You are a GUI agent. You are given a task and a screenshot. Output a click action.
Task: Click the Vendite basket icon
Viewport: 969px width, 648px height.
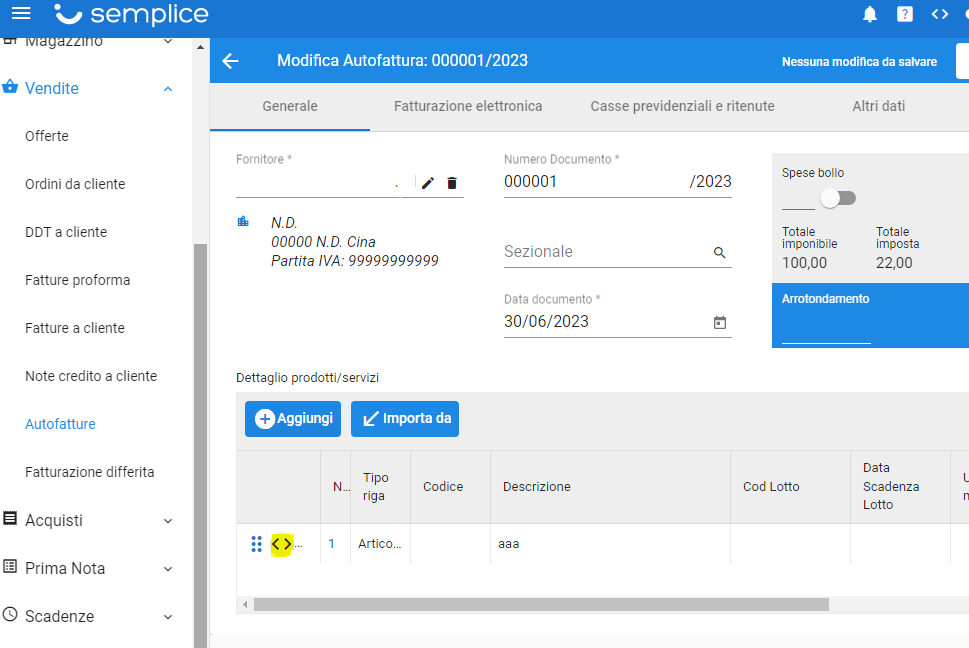pos(10,87)
